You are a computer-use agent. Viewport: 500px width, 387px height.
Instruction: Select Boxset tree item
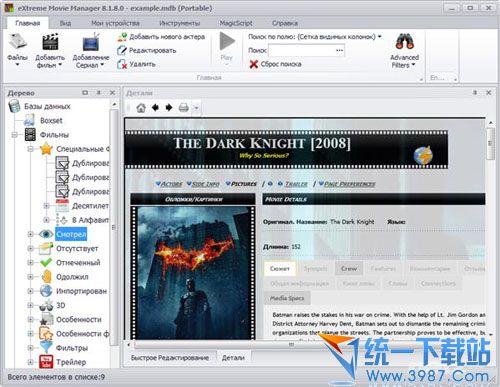(44, 120)
